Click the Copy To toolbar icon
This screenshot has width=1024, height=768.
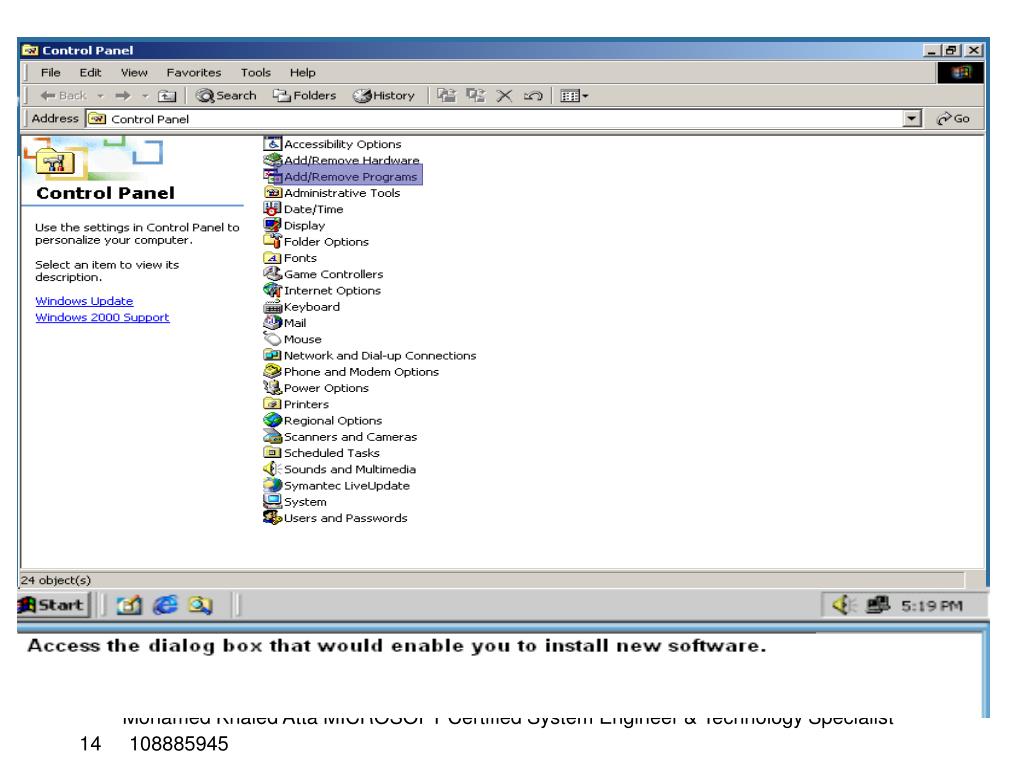pyautogui.click(x=475, y=95)
